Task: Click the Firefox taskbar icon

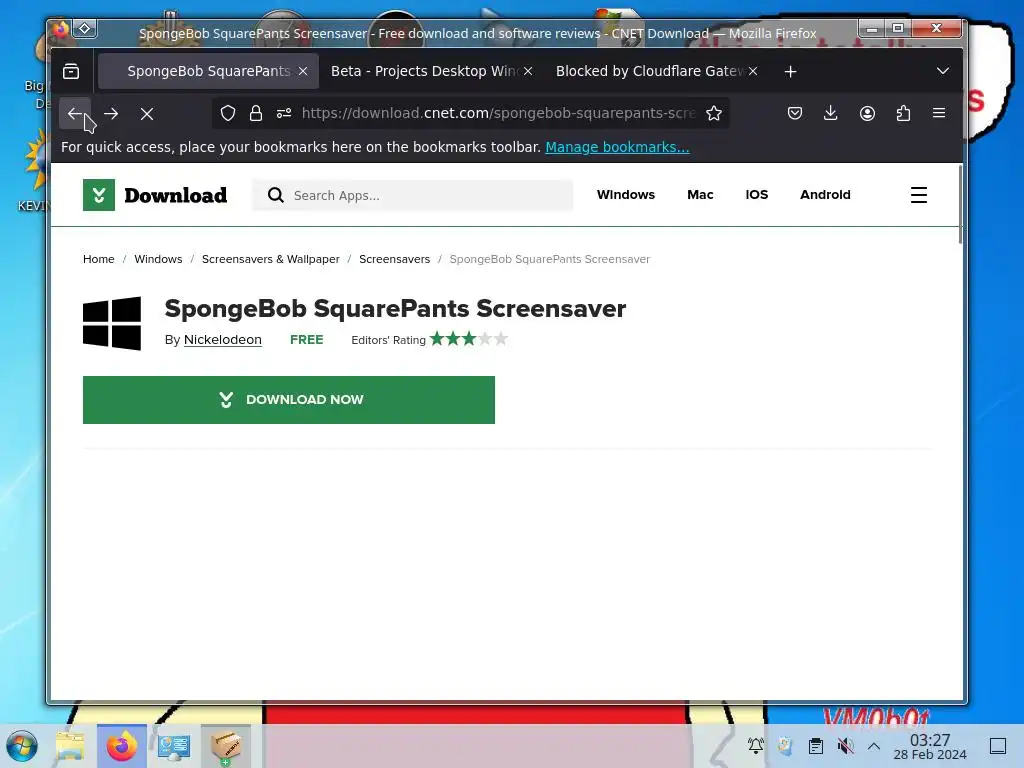Action: pos(122,746)
